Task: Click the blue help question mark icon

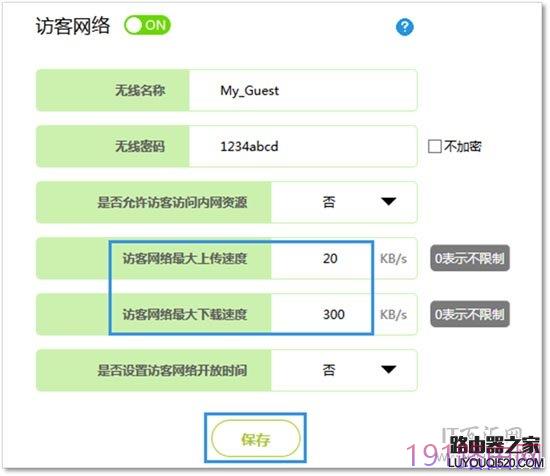Action: tap(404, 27)
